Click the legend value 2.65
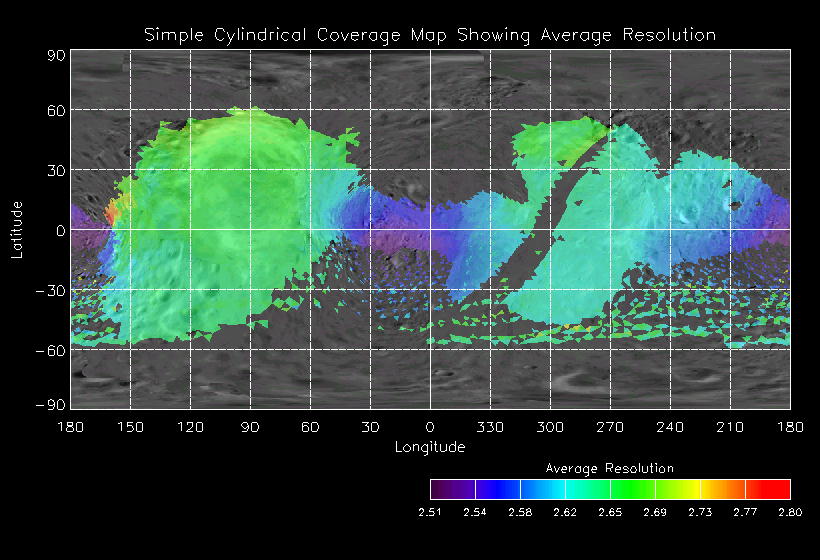 click(610, 512)
